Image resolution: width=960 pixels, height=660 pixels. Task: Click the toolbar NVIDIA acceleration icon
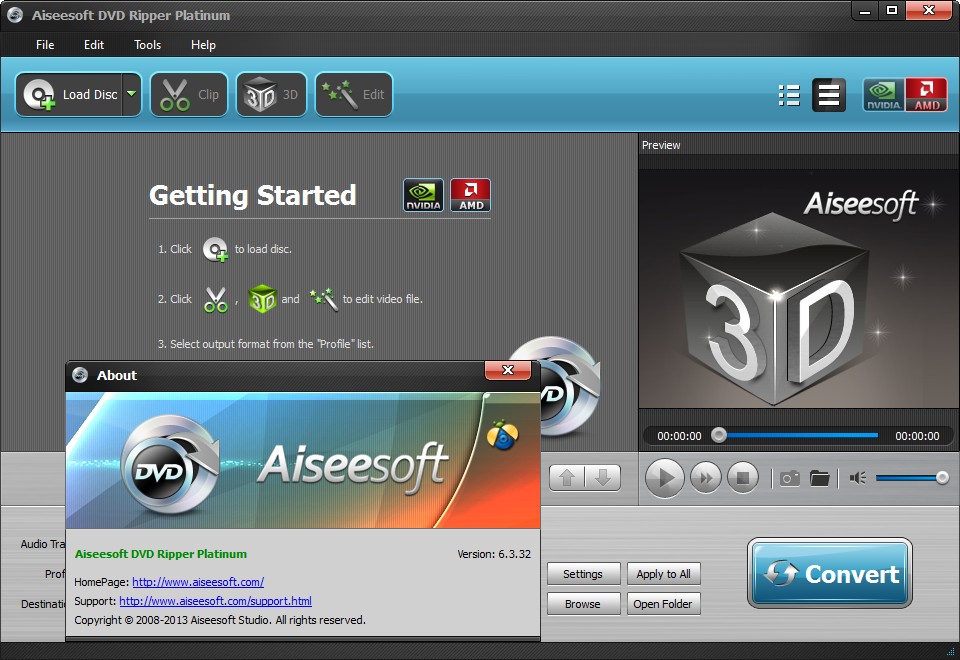883,95
